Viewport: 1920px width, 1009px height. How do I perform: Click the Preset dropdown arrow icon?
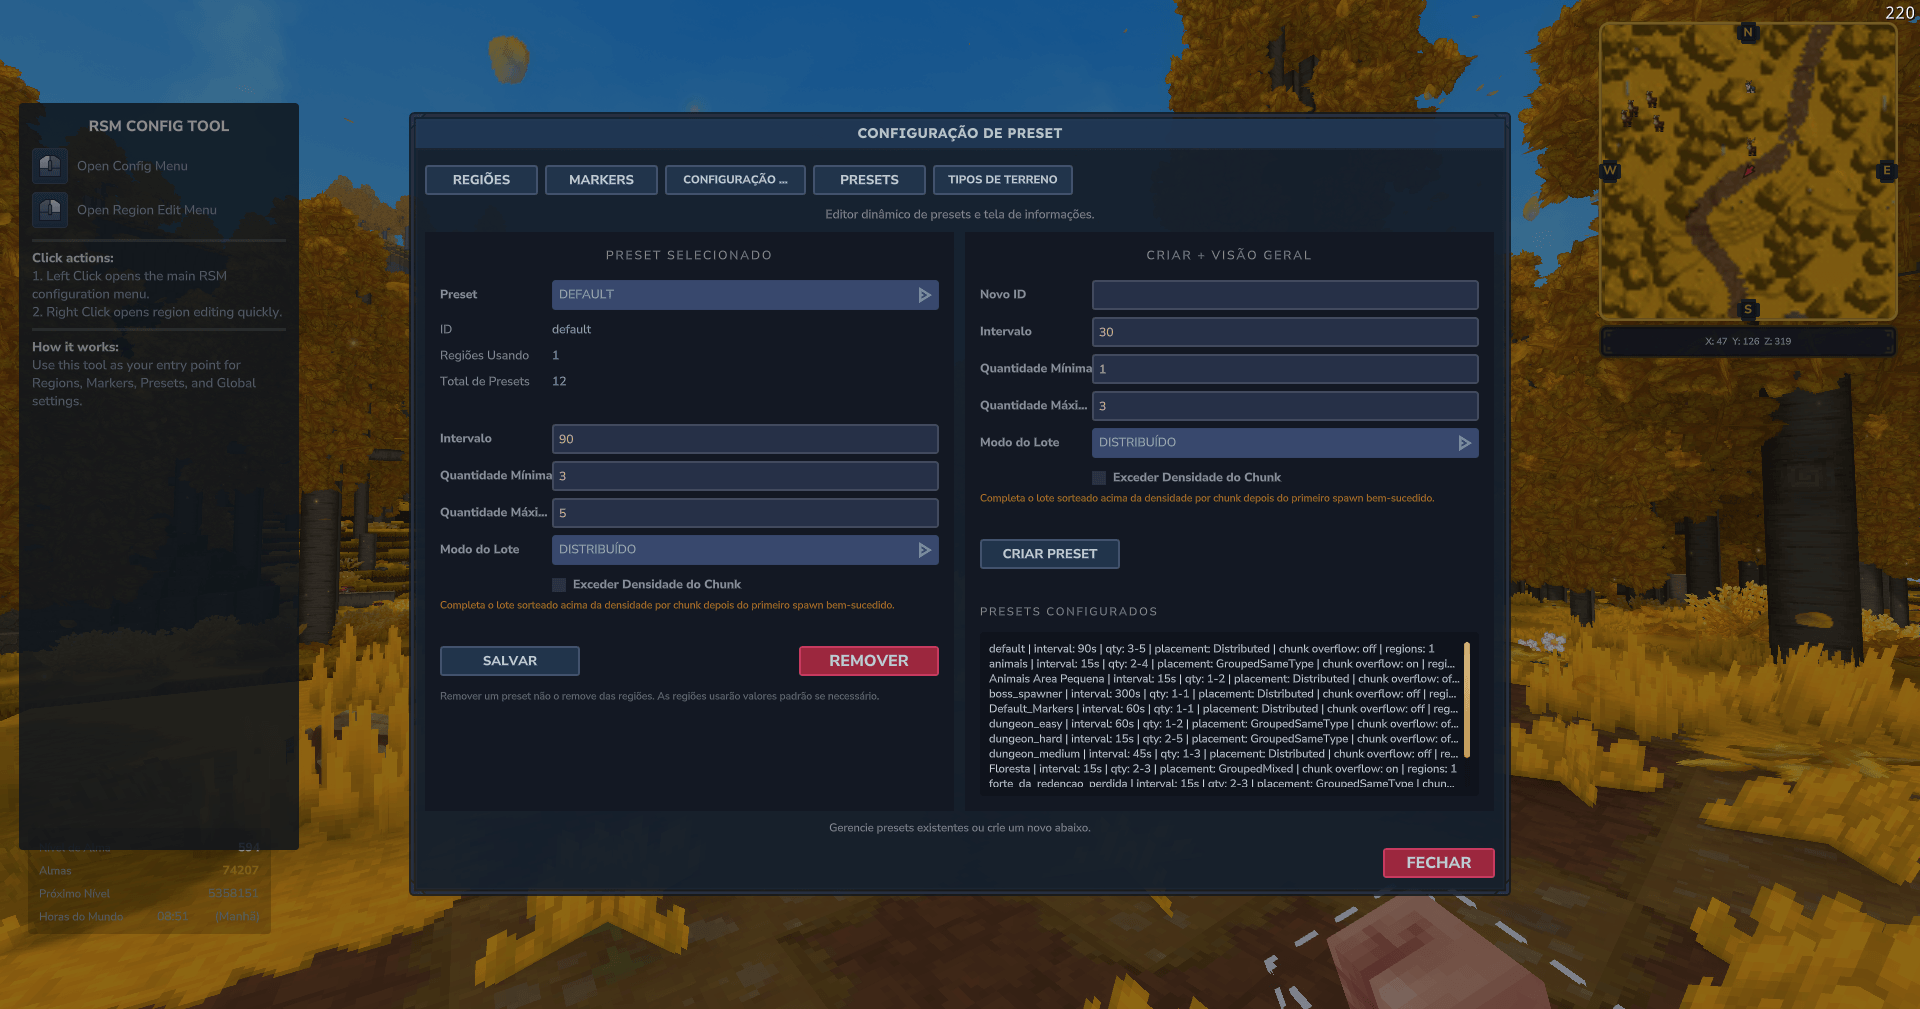point(925,295)
